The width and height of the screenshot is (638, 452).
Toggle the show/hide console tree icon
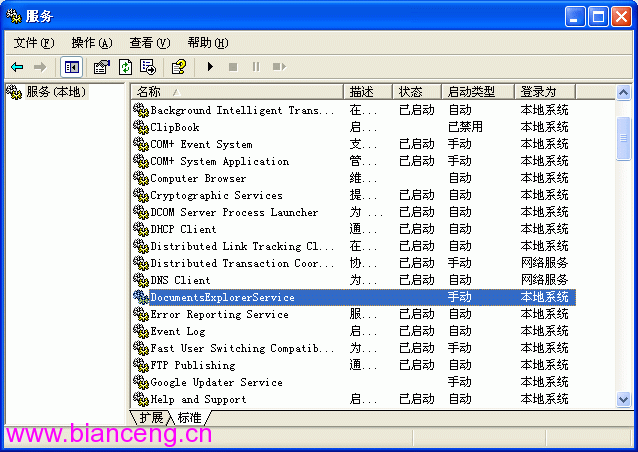[72, 67]
